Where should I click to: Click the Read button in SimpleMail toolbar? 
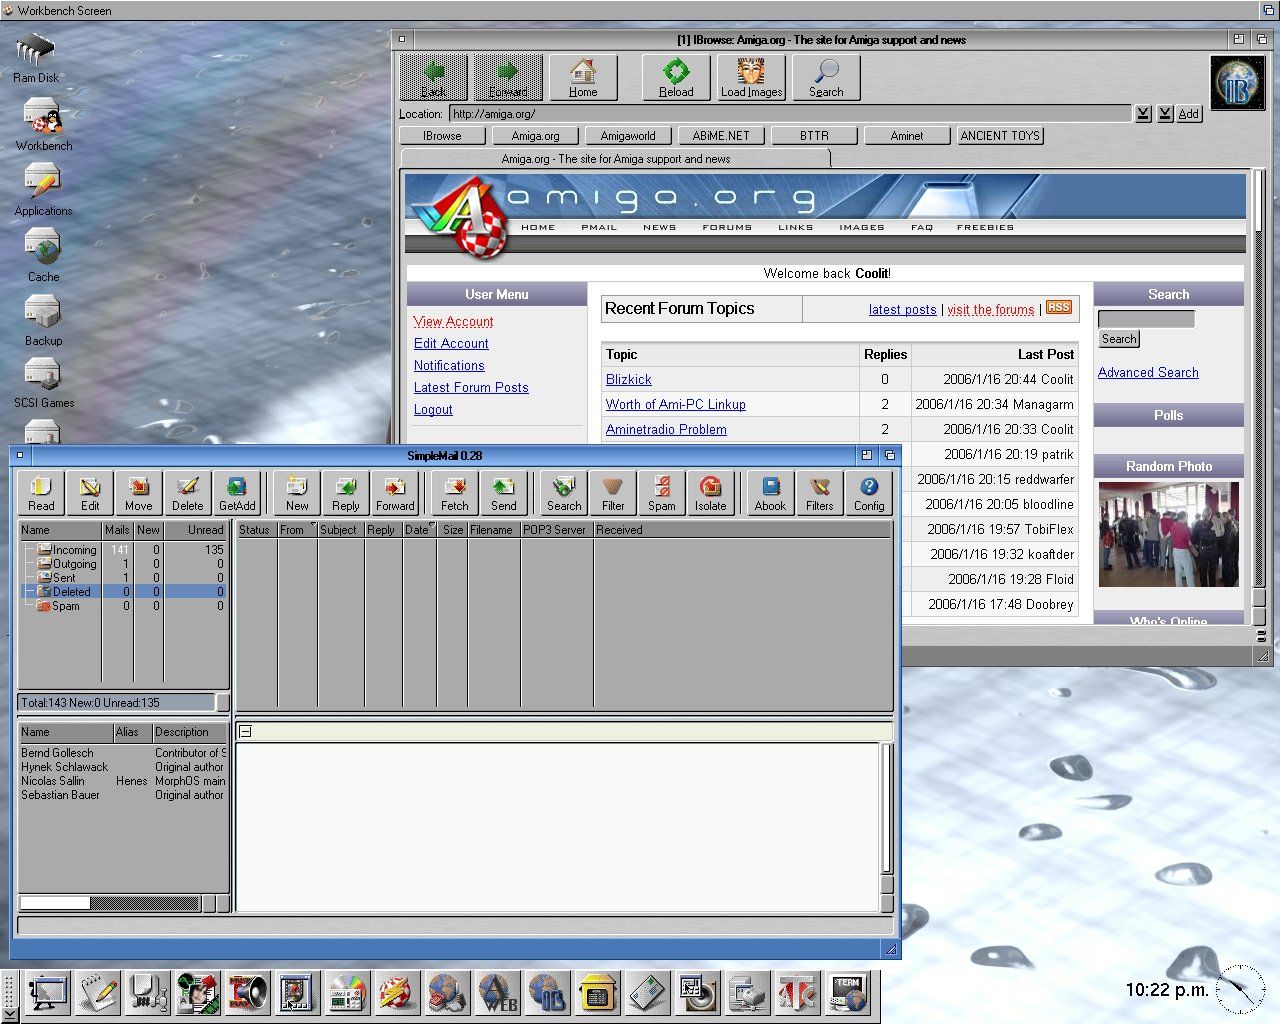click(41, 493)
